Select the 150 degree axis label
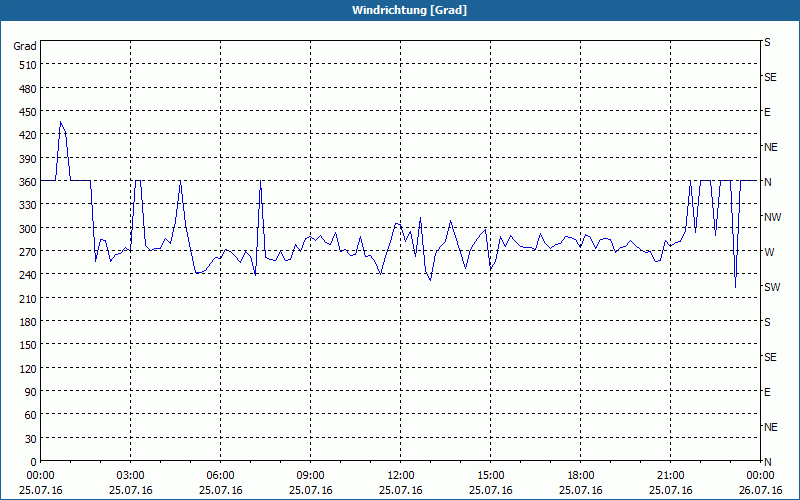800x500 pixels. tap(29, 345)
